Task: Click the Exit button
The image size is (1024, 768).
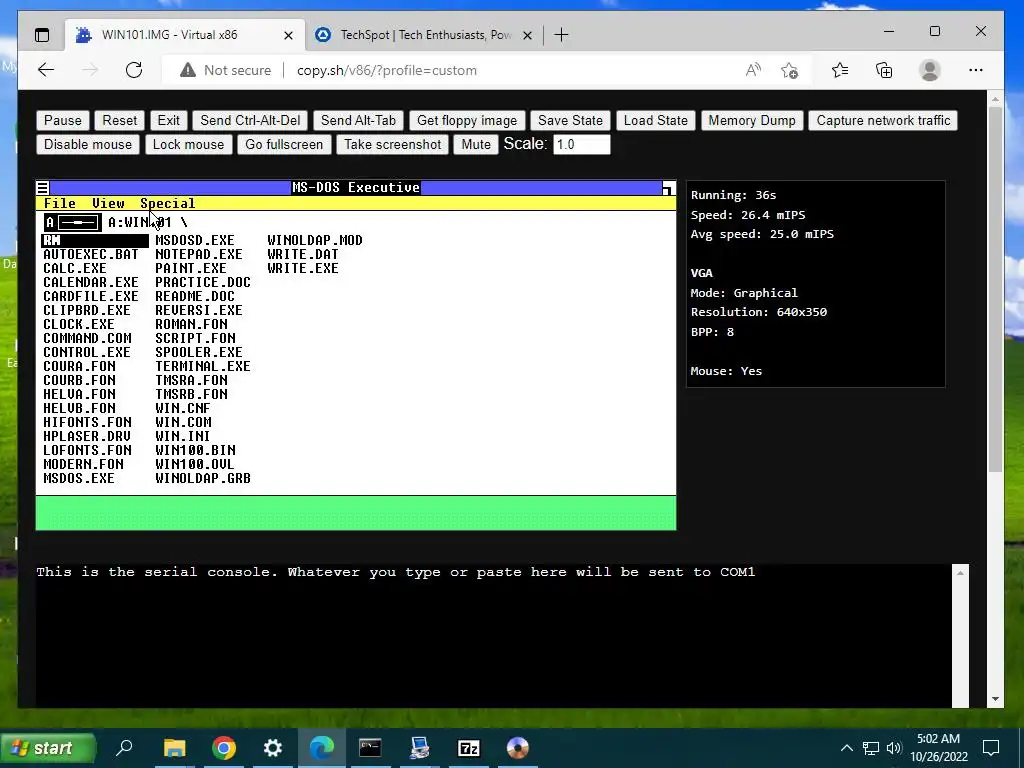Action: coord(168,120)
